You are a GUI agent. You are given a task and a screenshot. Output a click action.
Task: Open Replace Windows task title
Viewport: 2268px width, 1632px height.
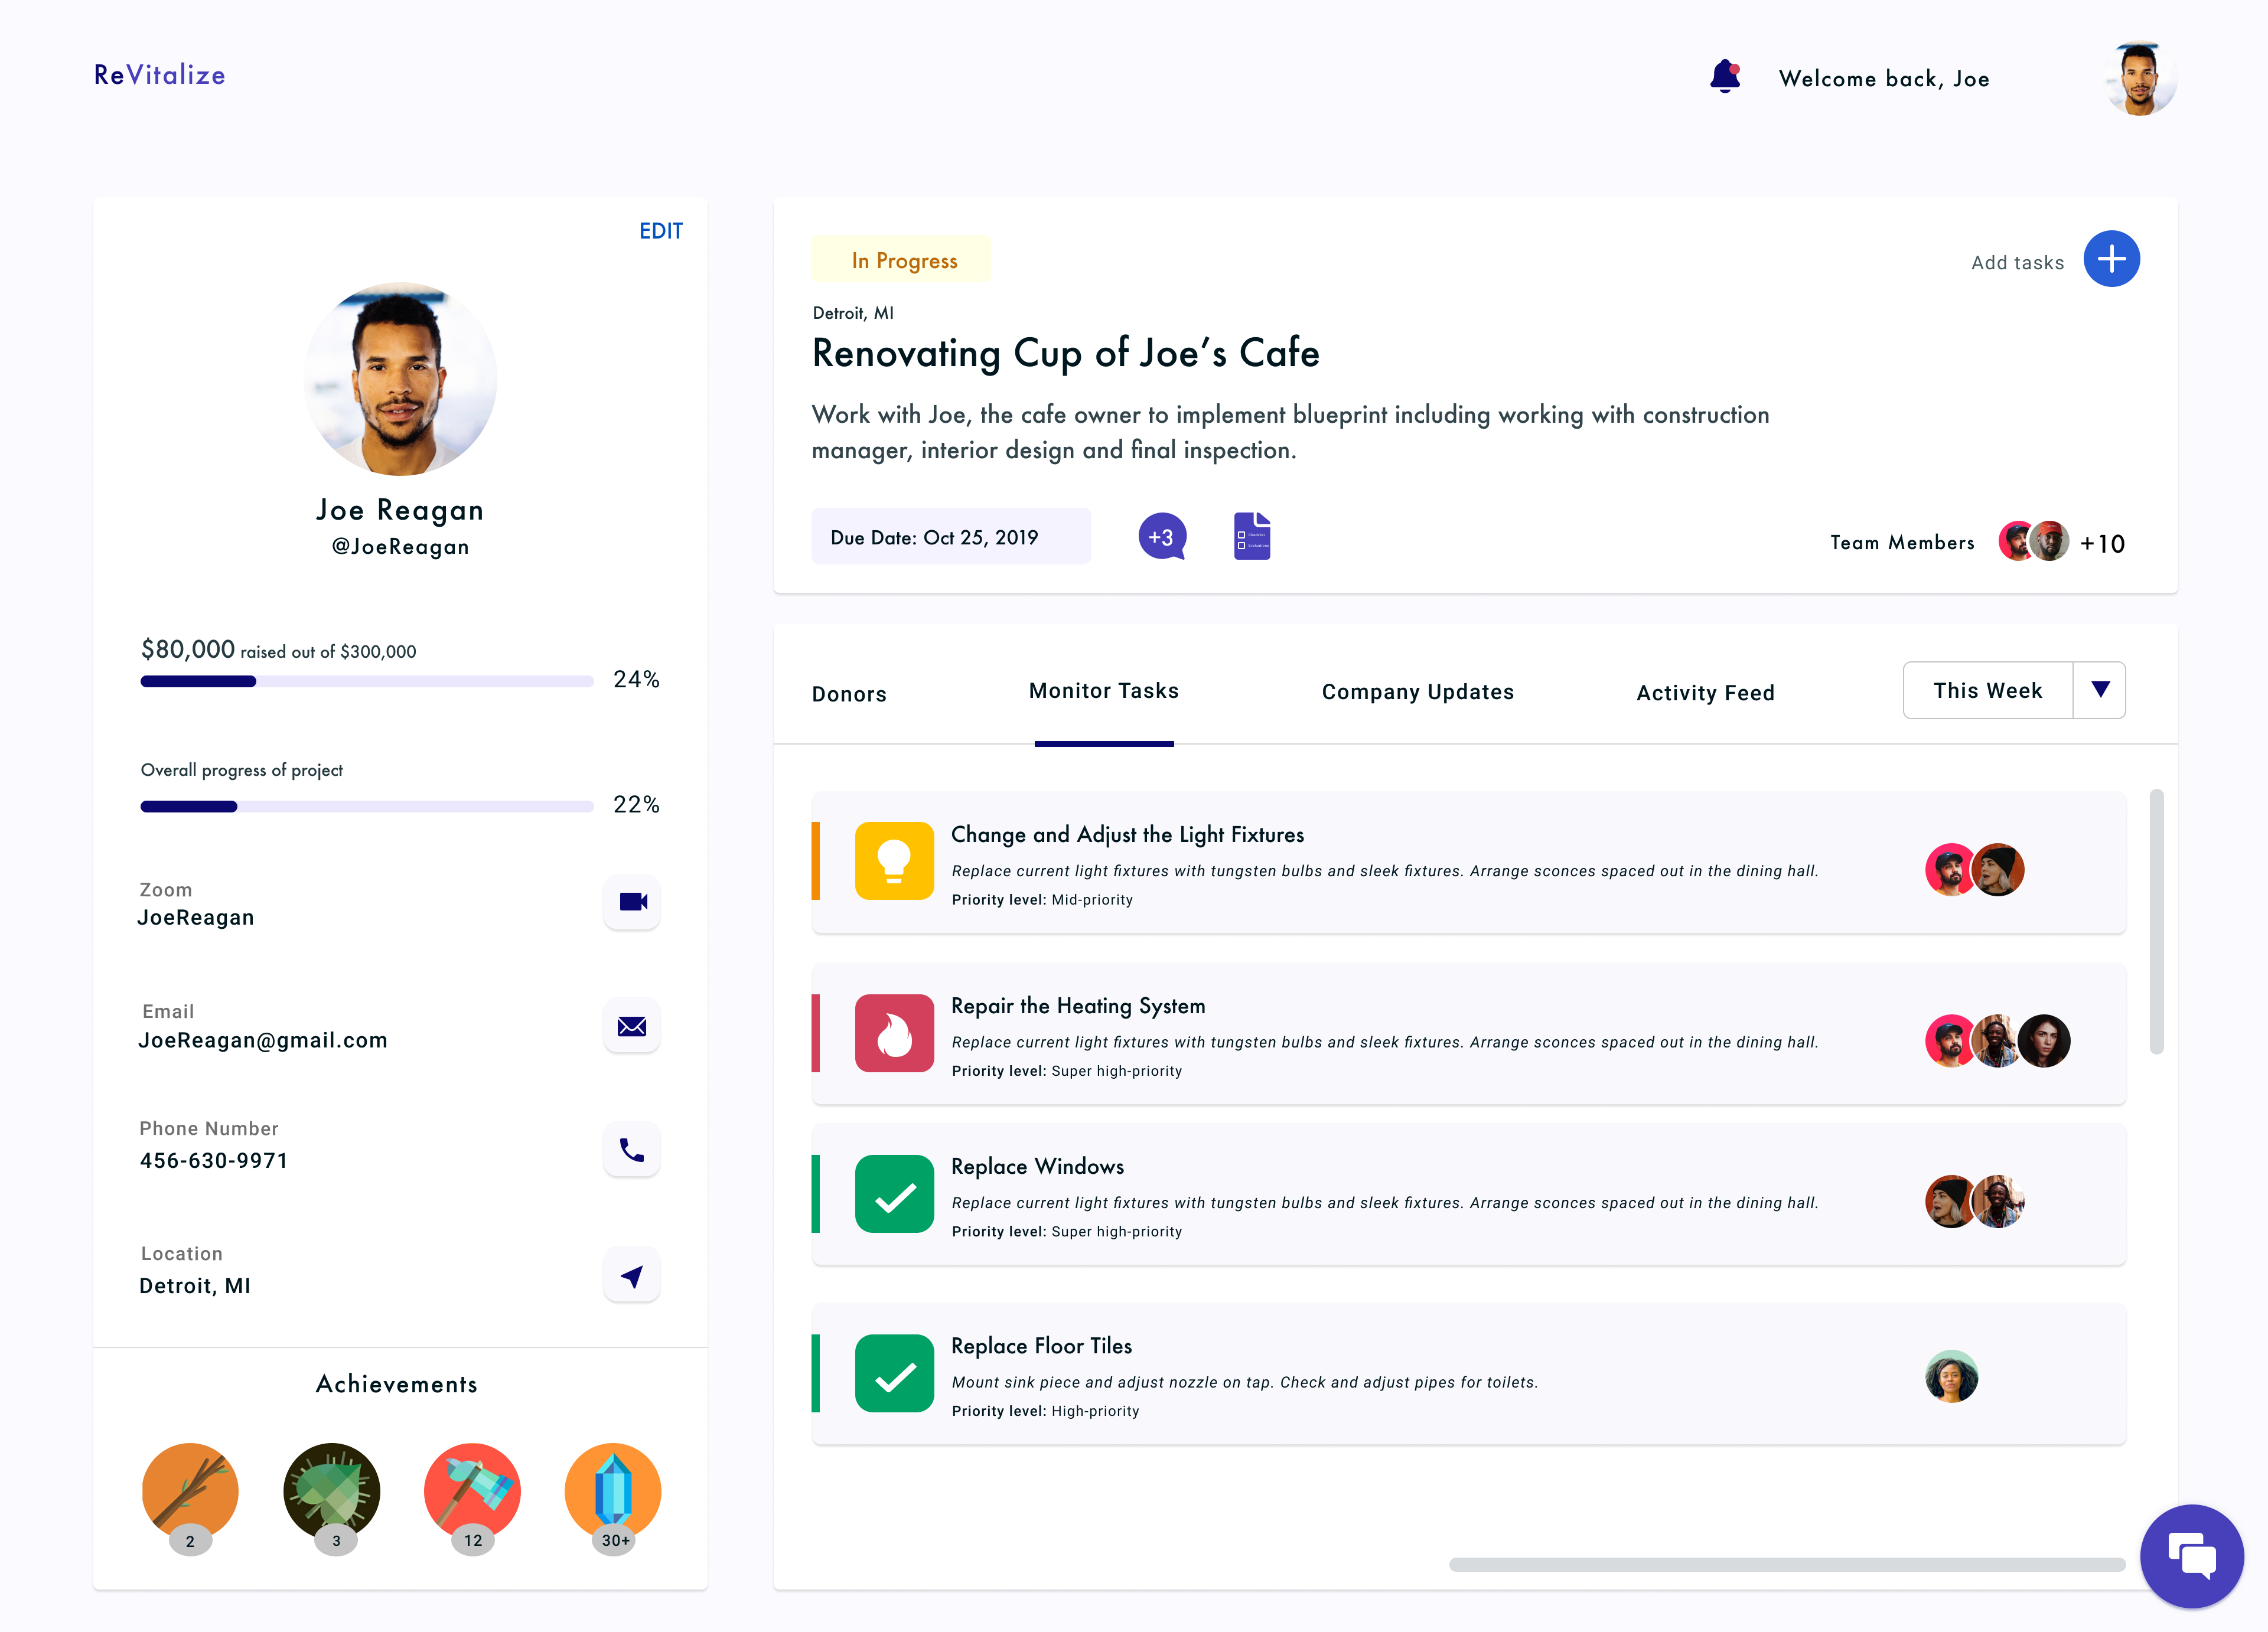pos(1037,1166)
